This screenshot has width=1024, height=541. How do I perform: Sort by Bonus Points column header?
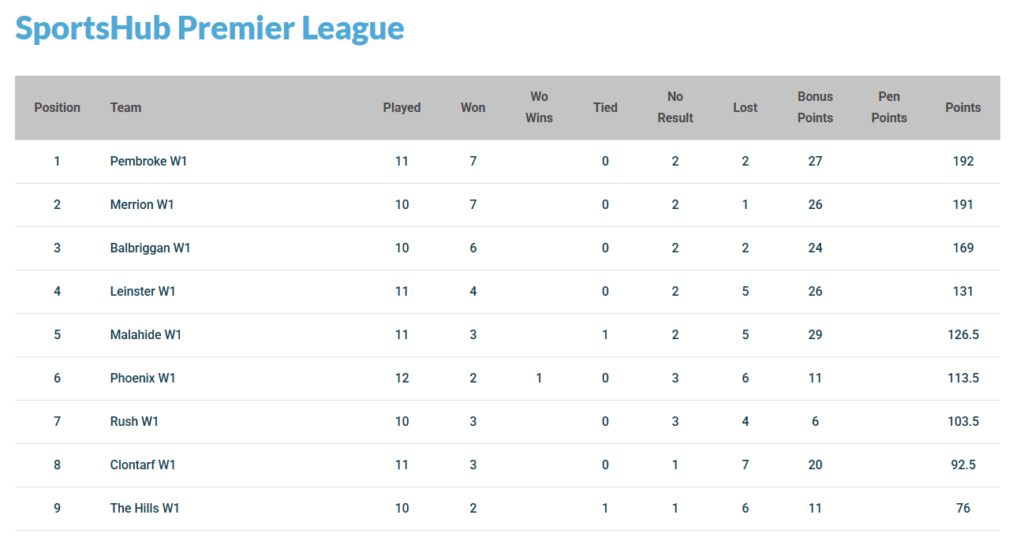[815, 107]
